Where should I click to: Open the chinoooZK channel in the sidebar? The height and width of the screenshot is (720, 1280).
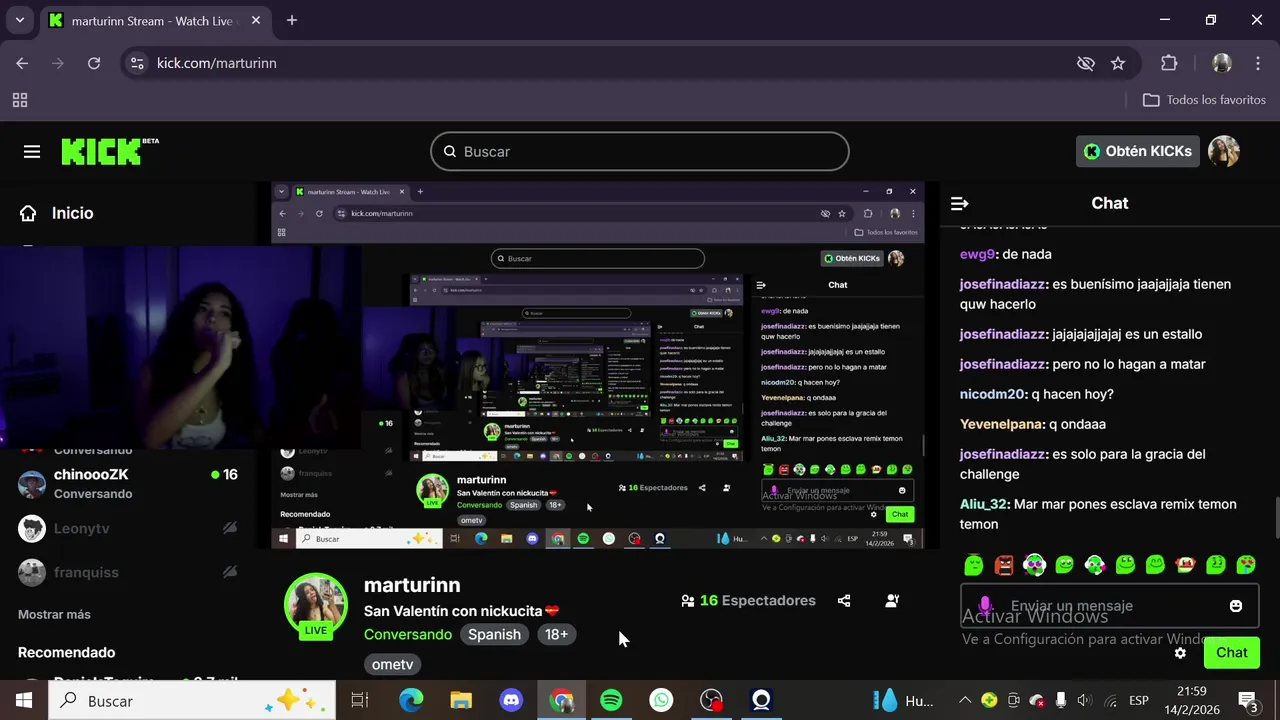click(128, 484)
